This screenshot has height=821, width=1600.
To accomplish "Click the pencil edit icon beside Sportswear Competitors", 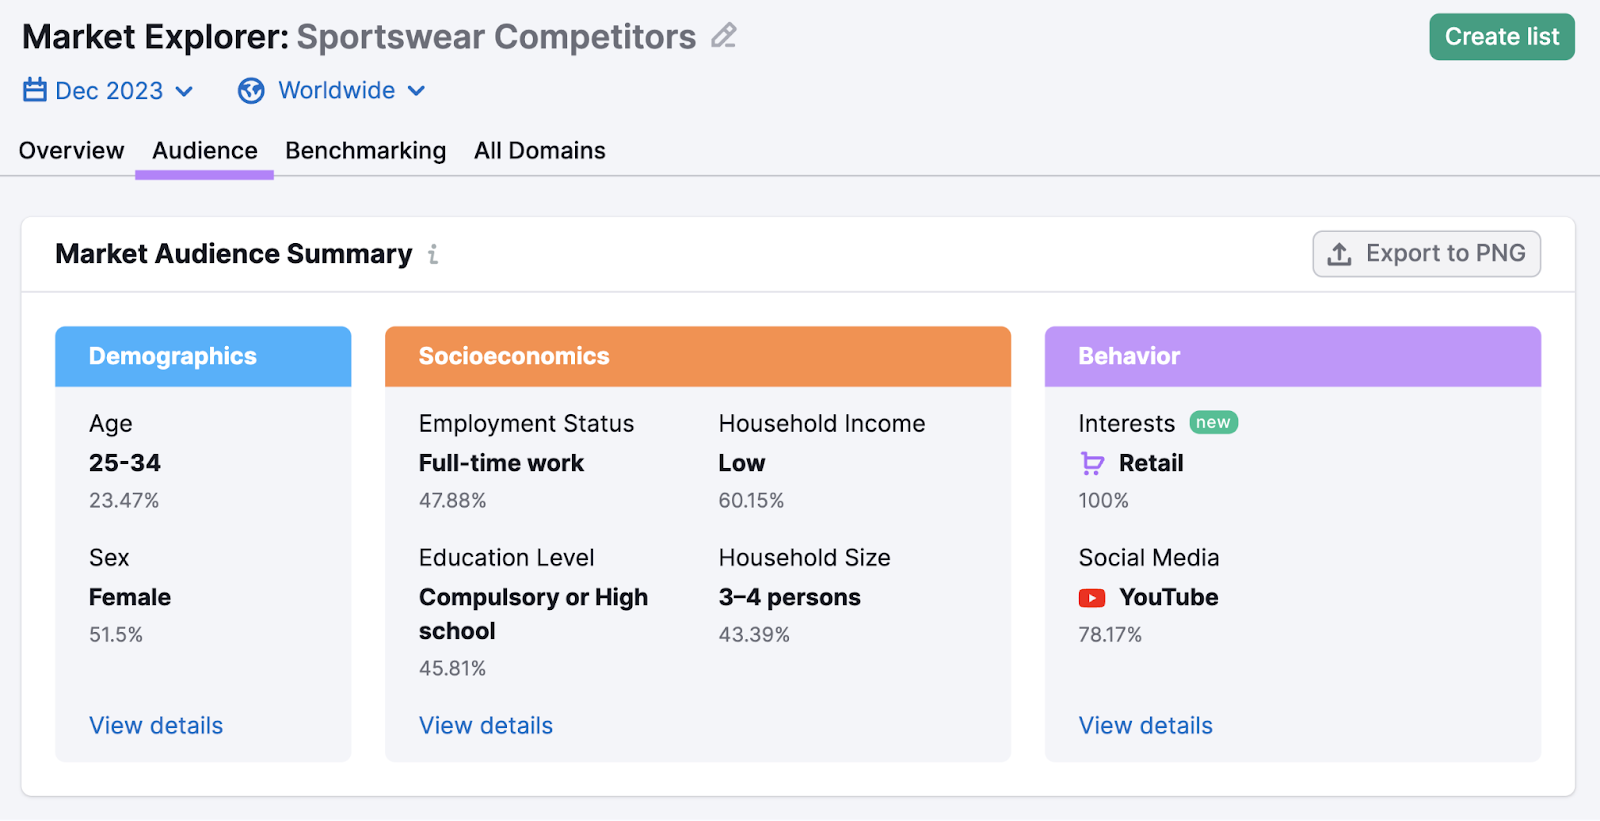I will [x=723, y=36].
